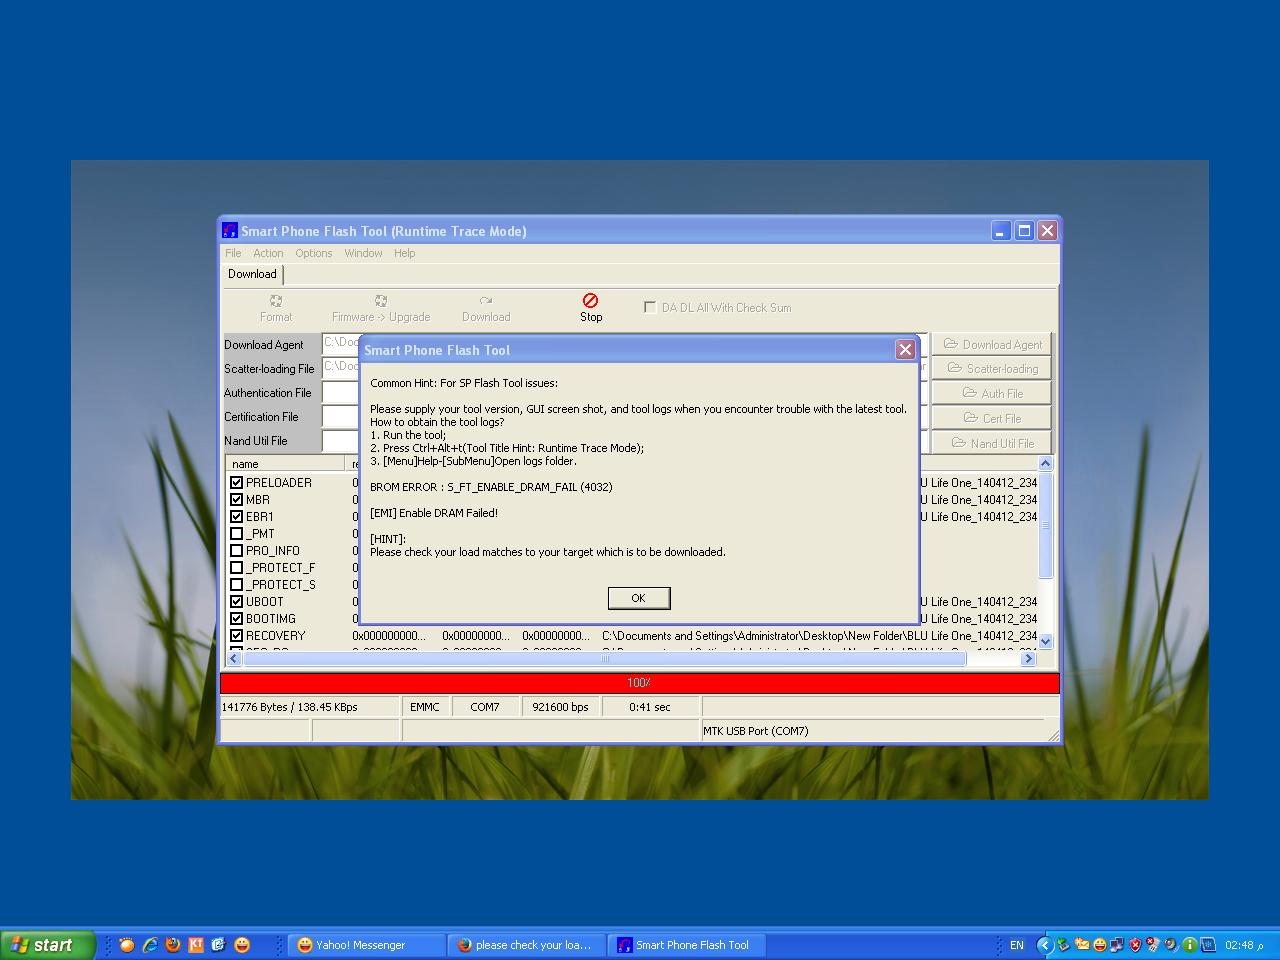Click the Stop button in the toolbar
The height and width of the screenshot is (960, 1280).
point(591,307)
